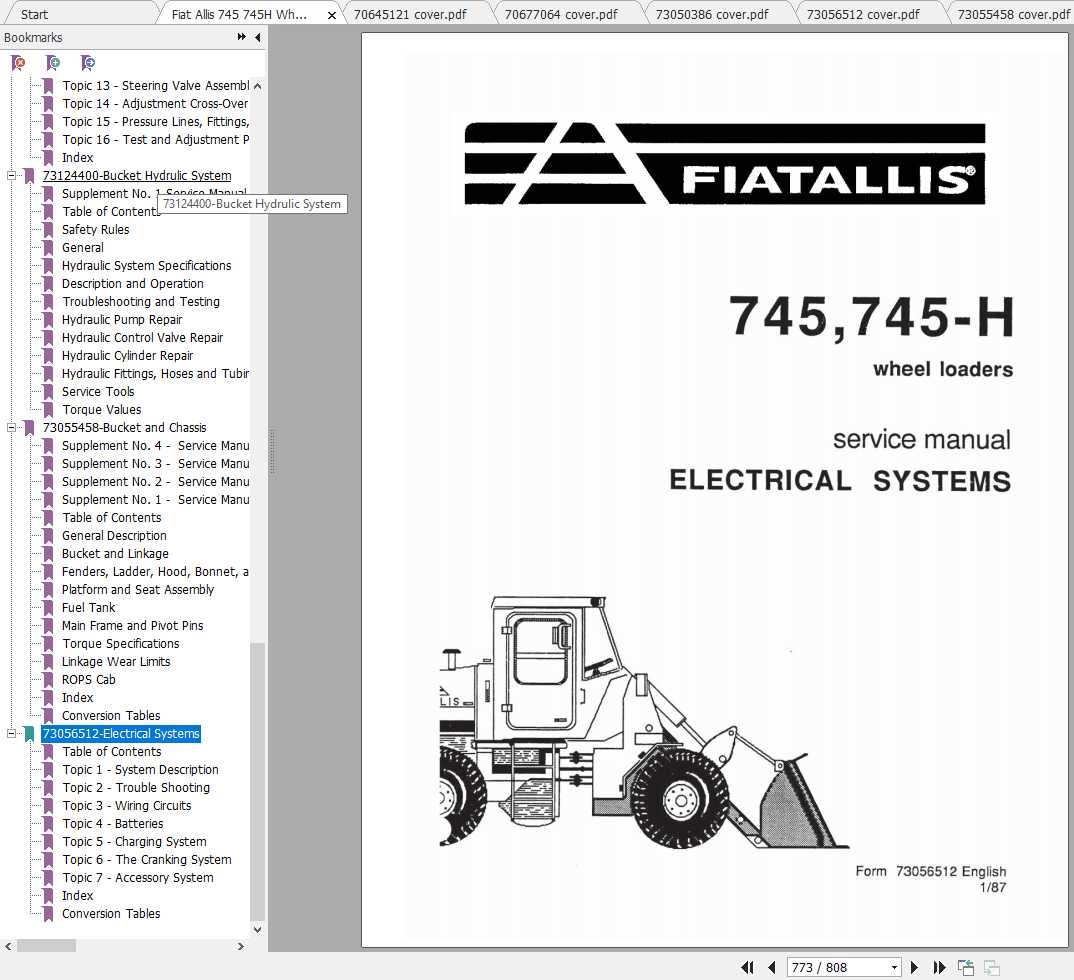
Task: Switch to the Start tab
Action: click(34, 14)
